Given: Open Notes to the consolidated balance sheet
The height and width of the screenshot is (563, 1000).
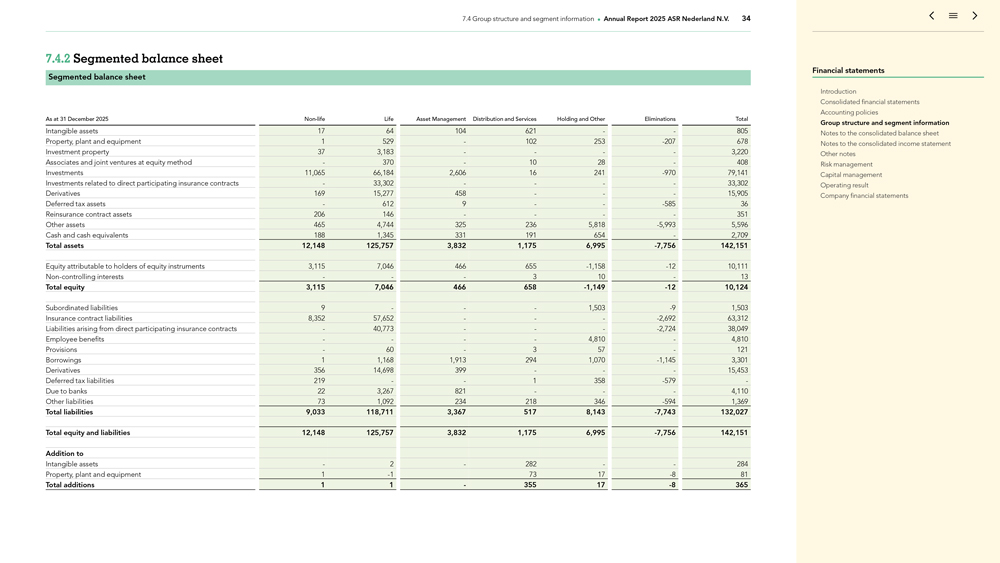Looking at the screenshot, I should (x=879, y=133).
